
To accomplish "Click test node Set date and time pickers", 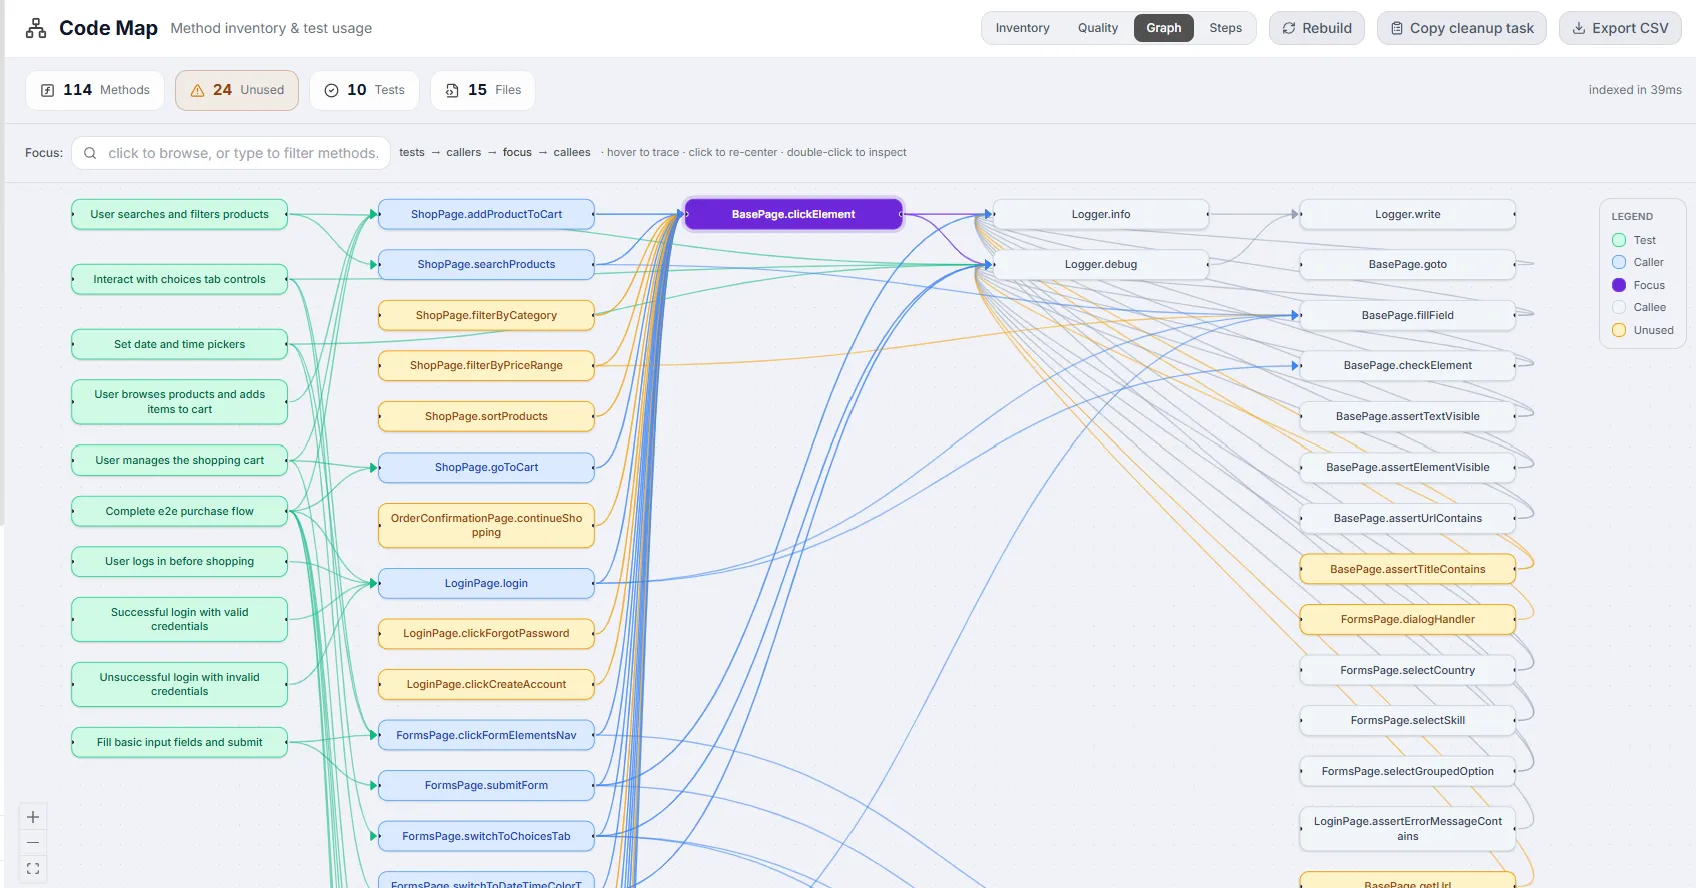I will click(x=179, y=344).
